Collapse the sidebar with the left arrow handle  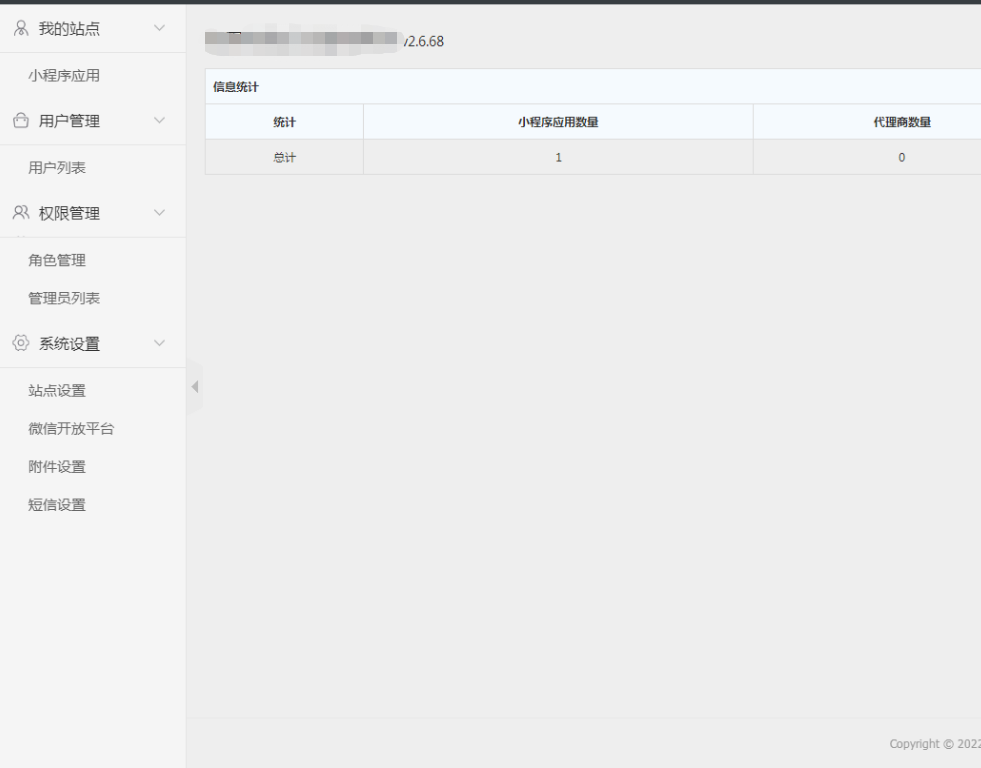(x=195, y=387)
